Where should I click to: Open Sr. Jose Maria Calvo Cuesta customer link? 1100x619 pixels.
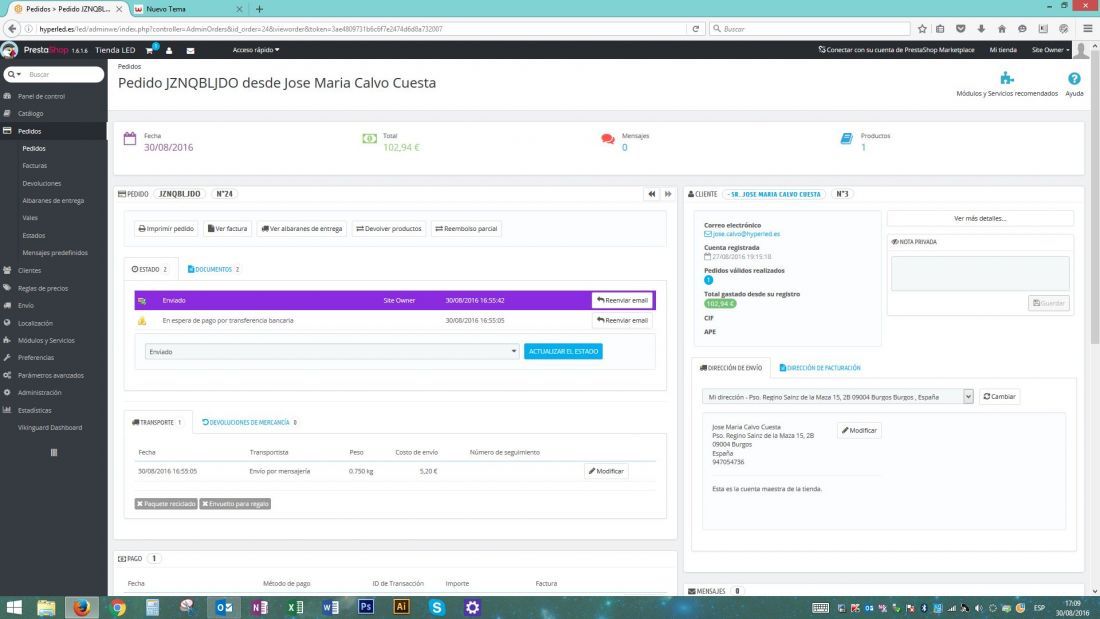tap(774, 194)
